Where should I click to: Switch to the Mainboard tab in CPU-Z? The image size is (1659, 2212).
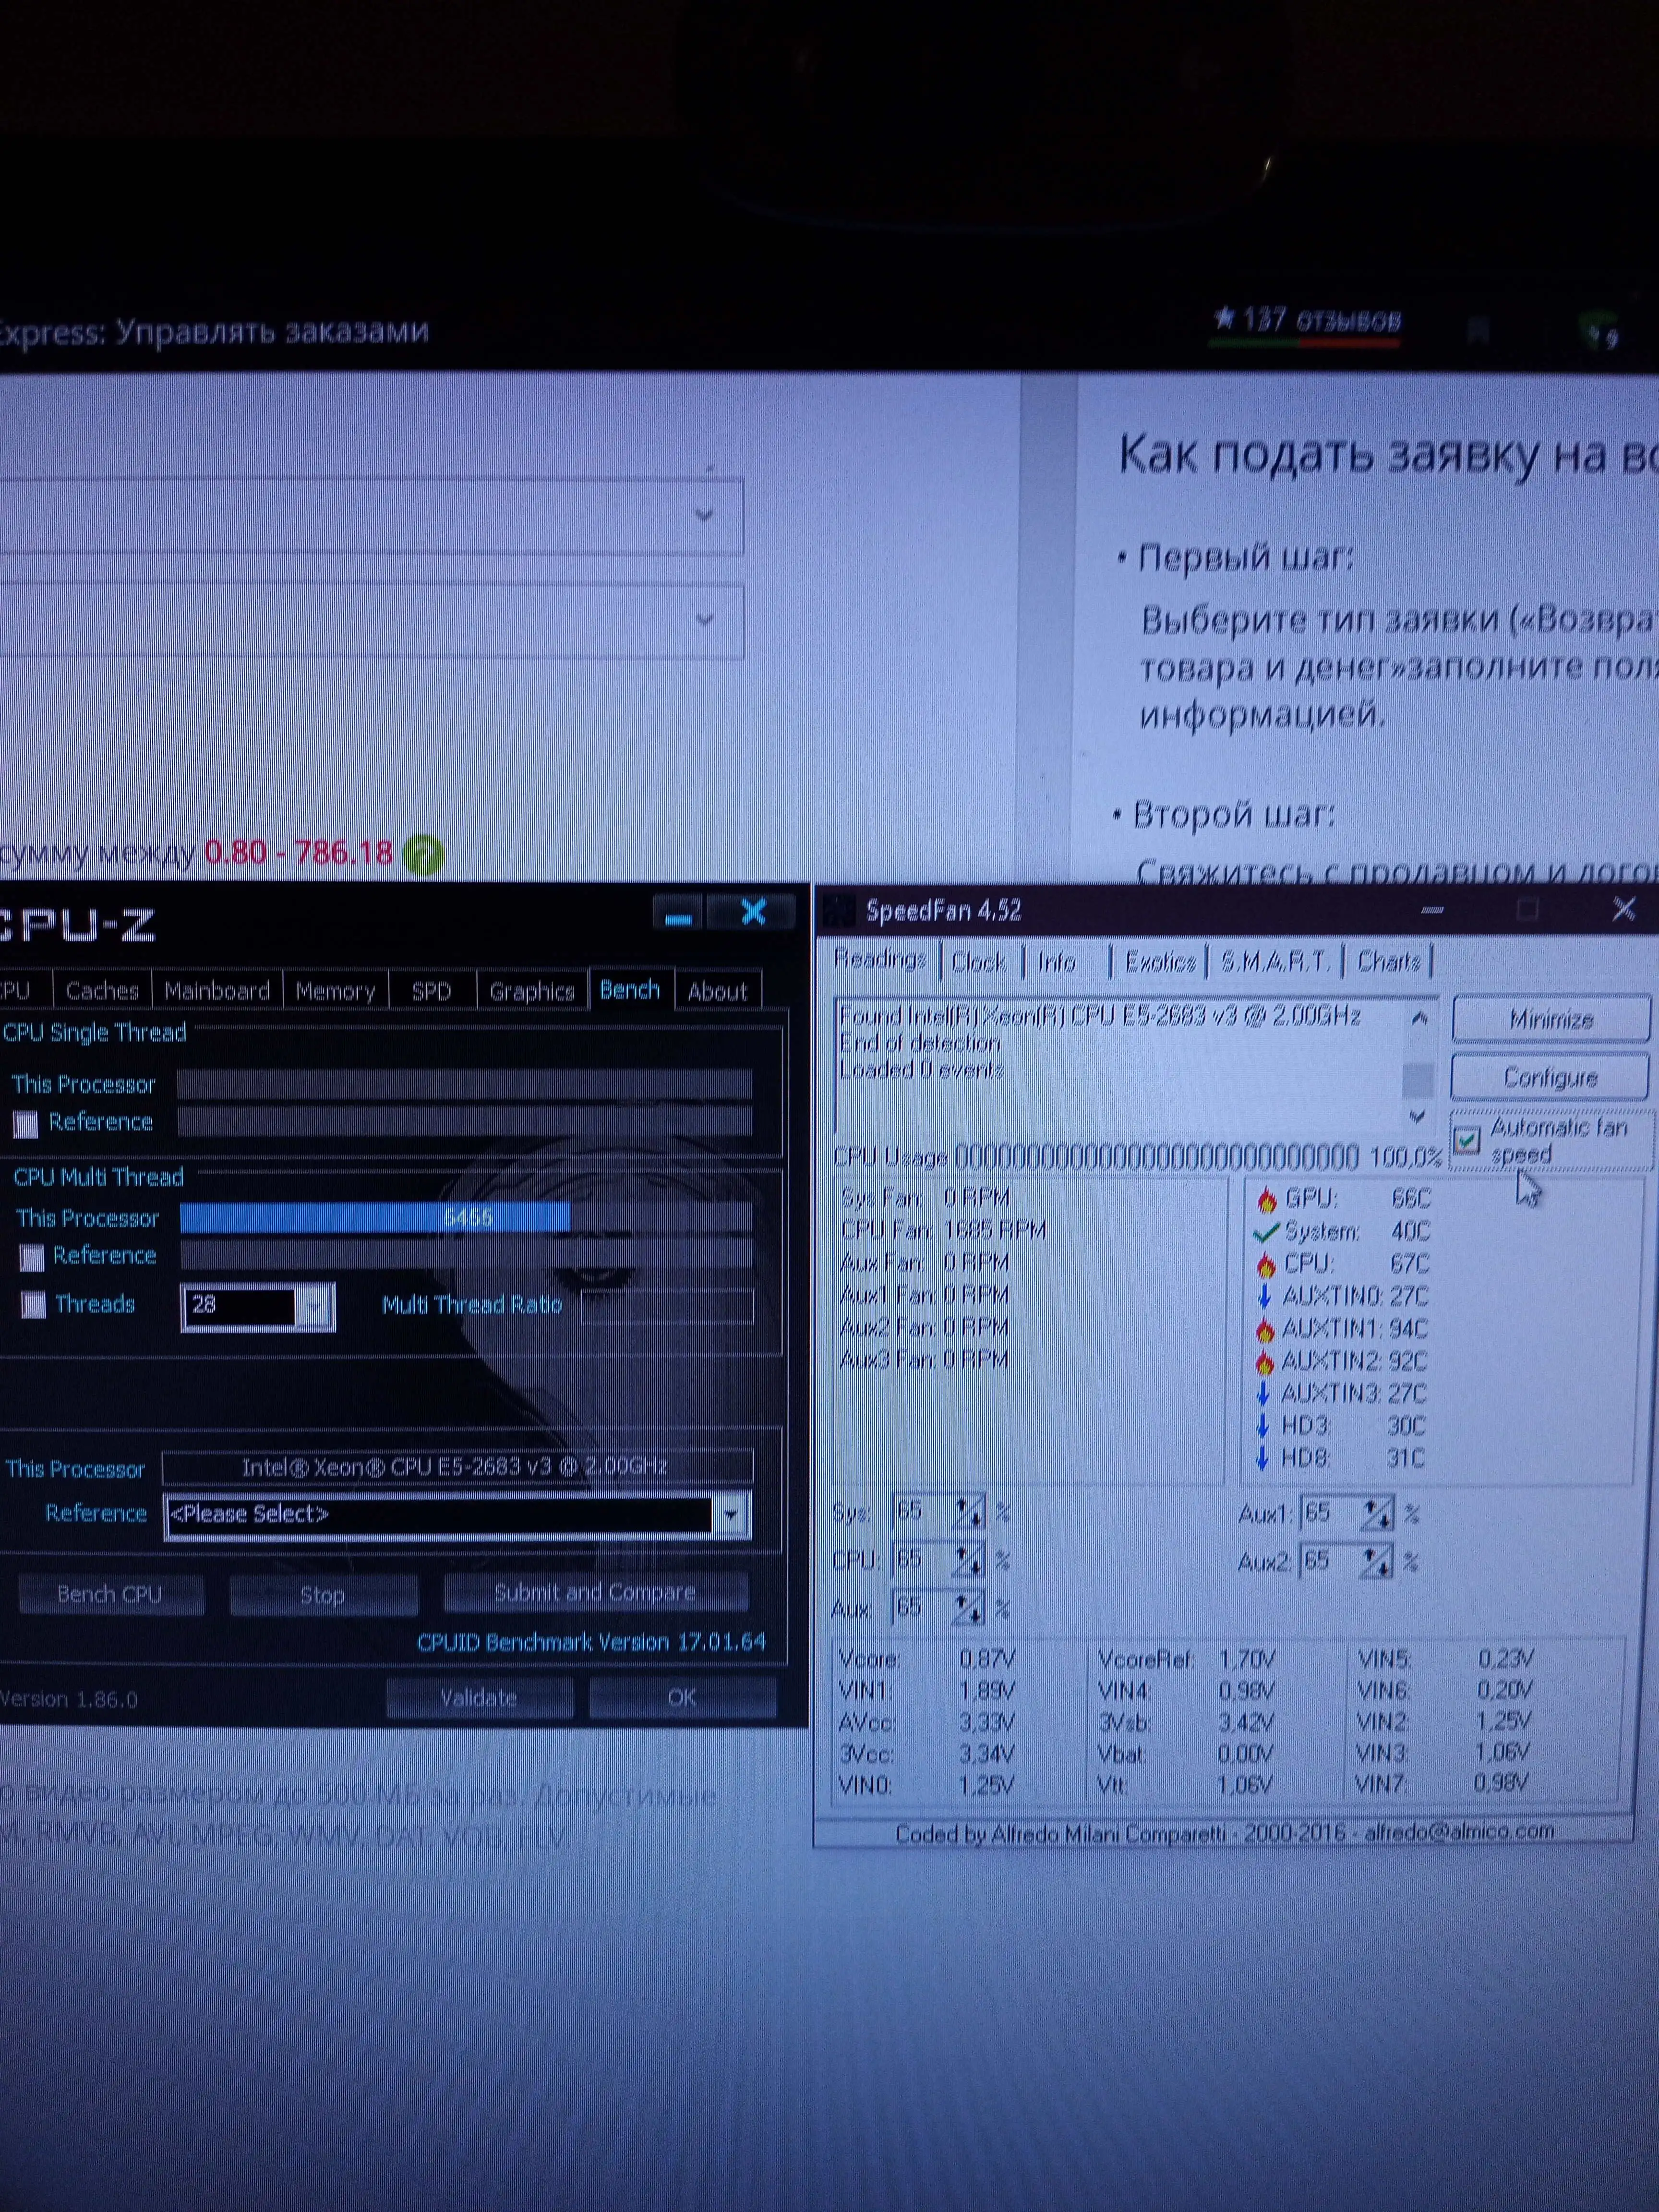217,991
